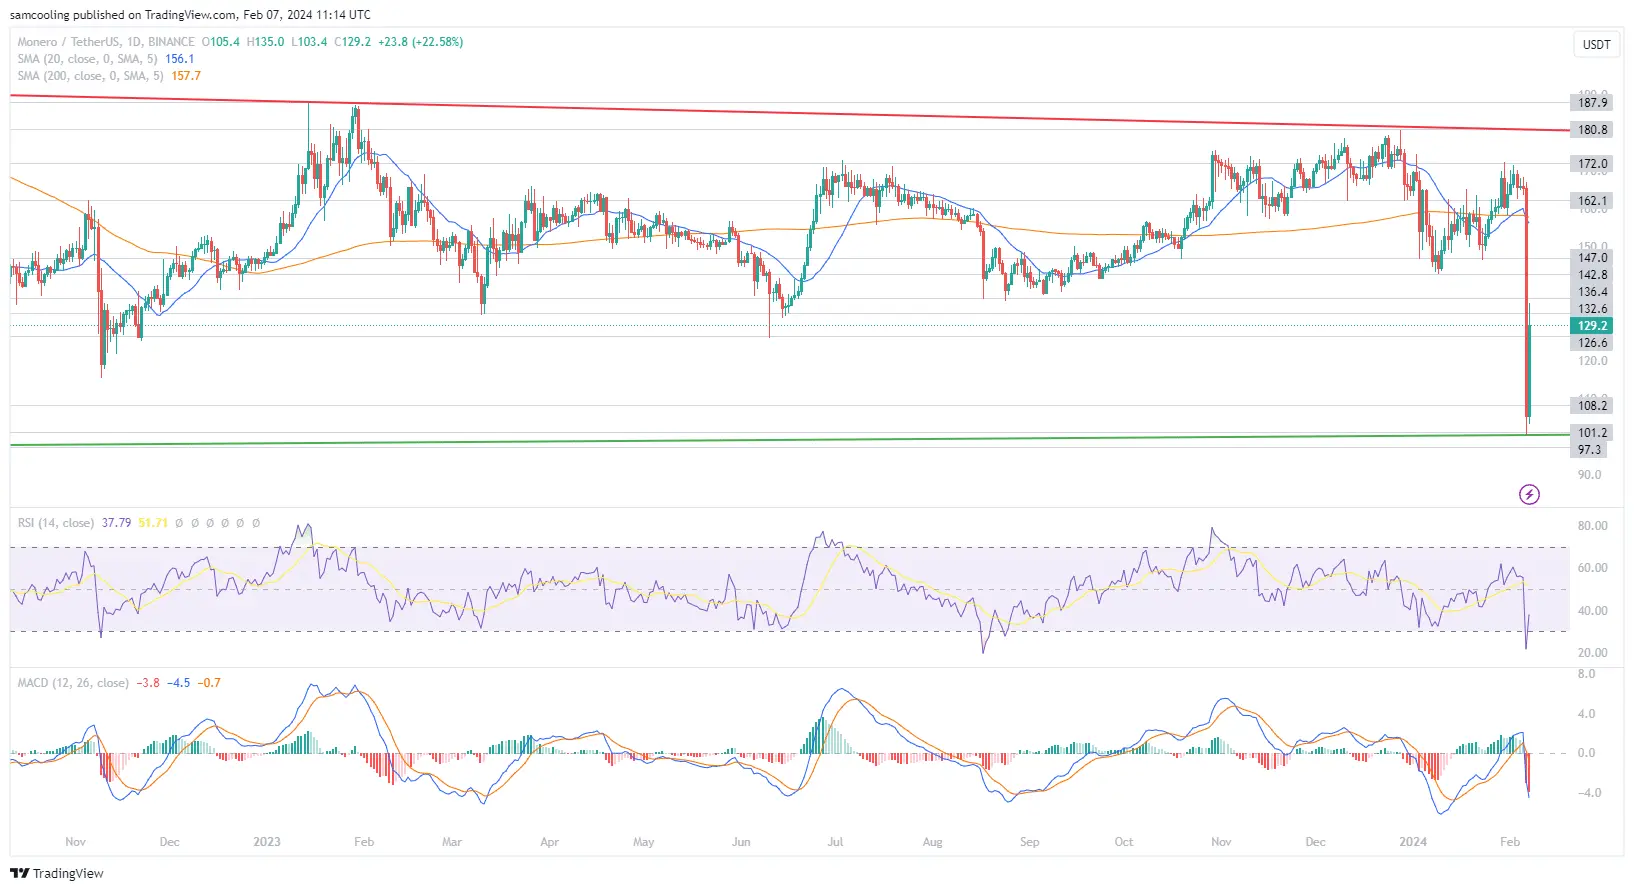This screenshot has width=1634, height=891.
Task: Click the MACD axis value -4.0
Action: (x=1588, y=793)
